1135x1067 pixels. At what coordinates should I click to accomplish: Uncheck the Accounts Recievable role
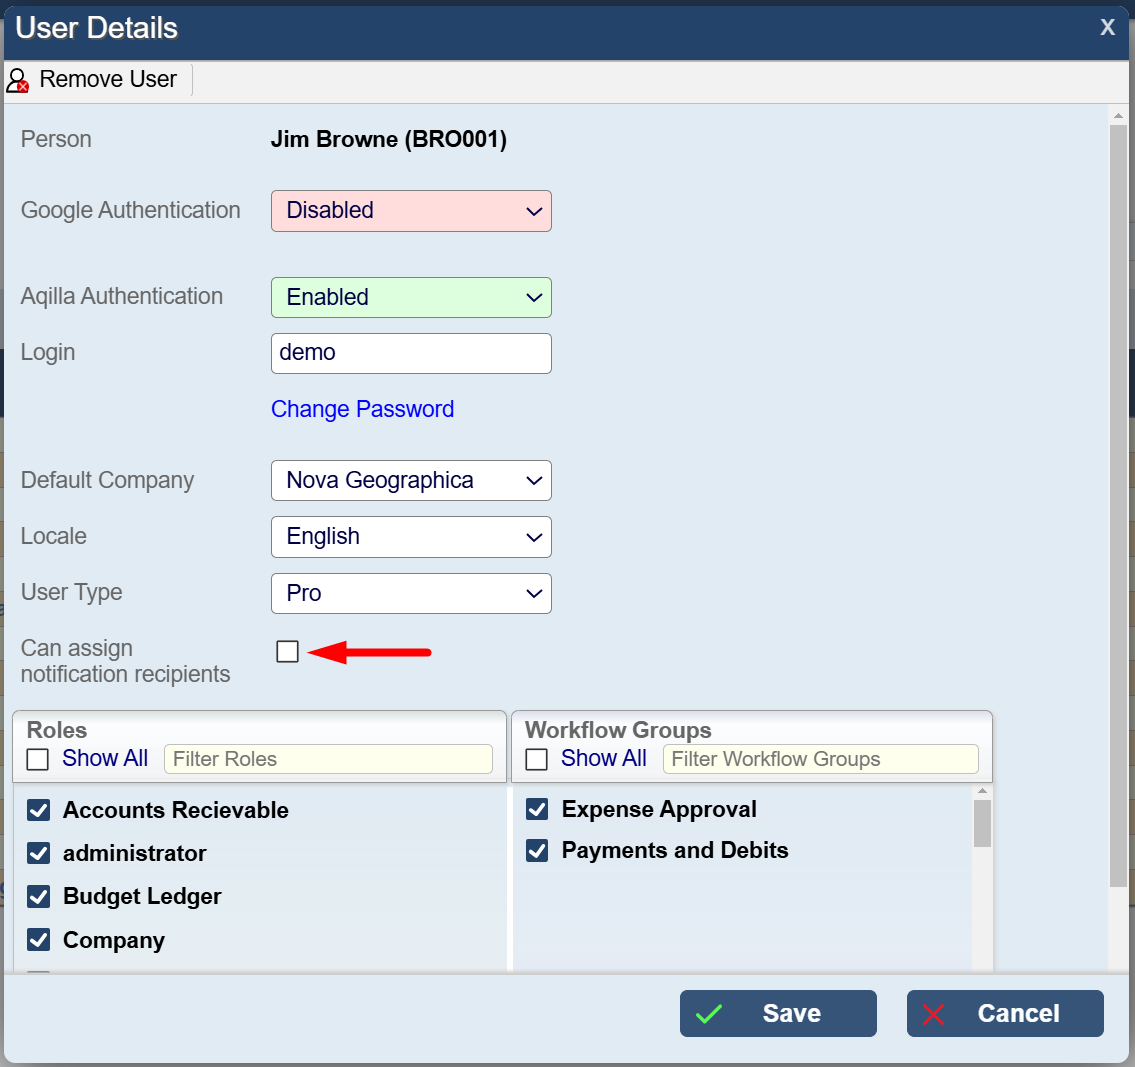39,810
